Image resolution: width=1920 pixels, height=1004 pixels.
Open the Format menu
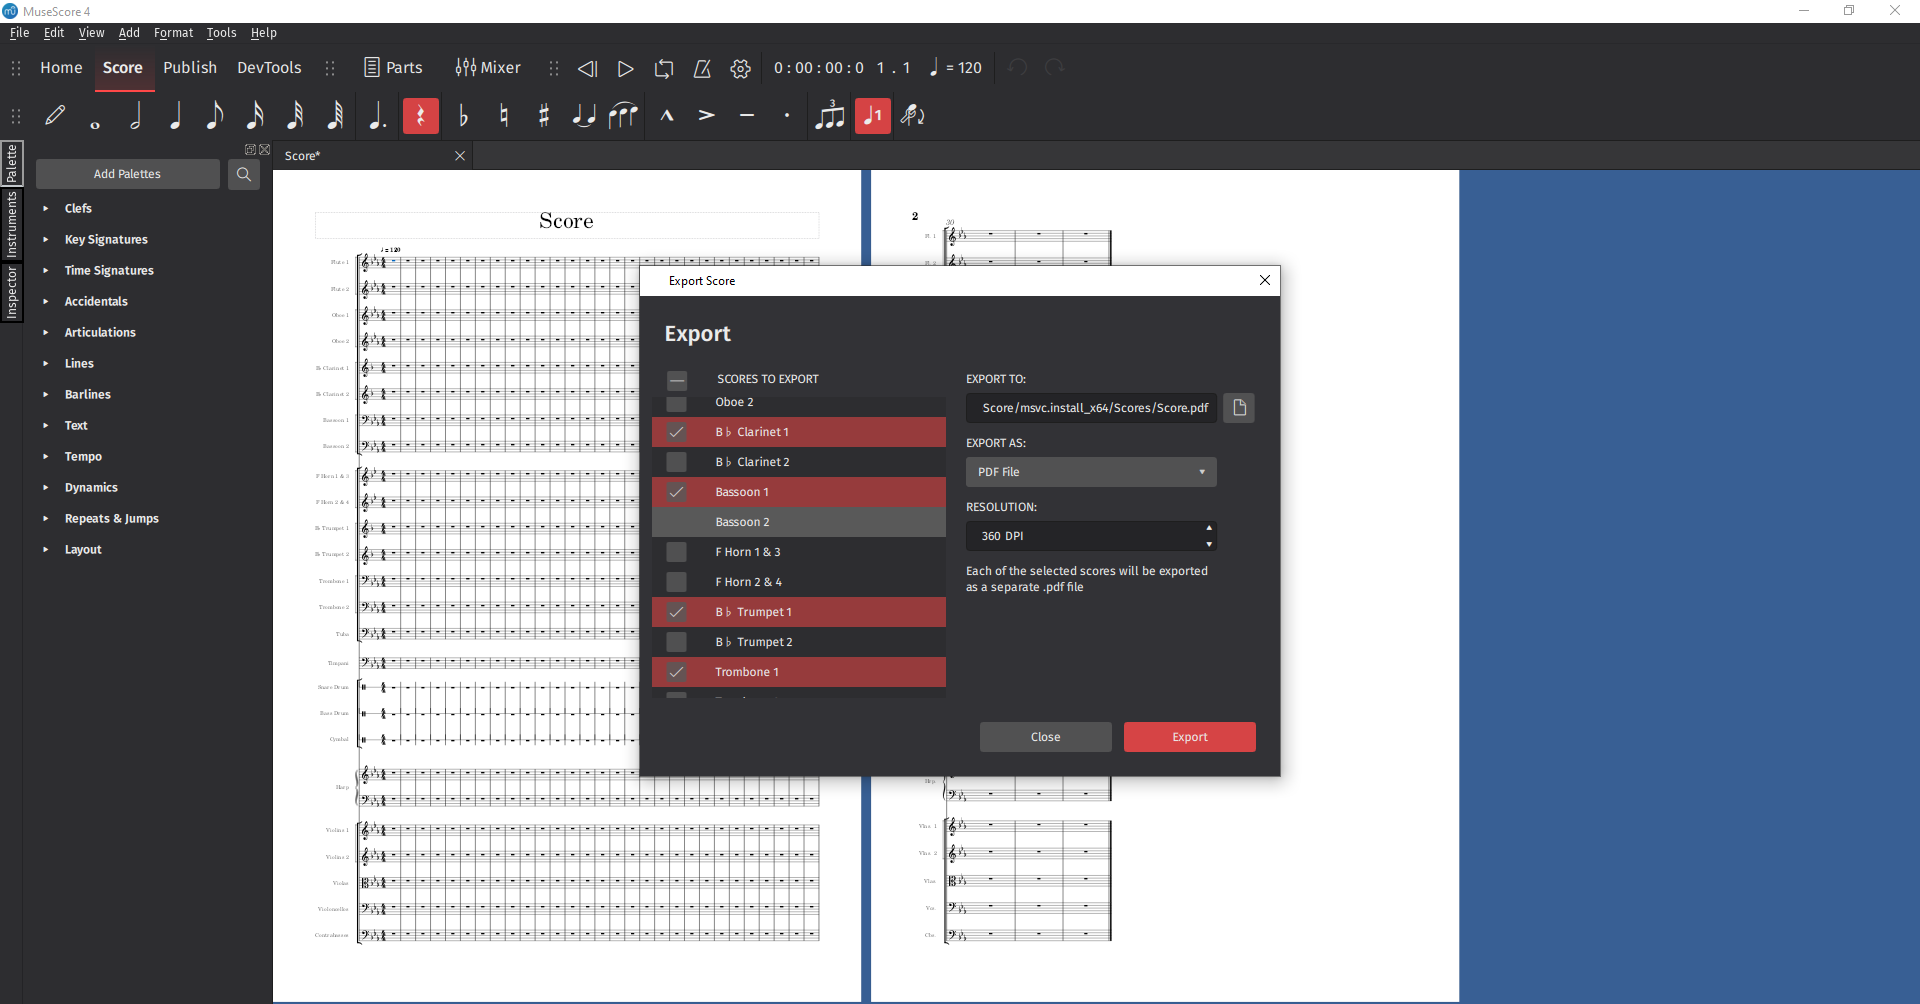tap(173, 33)
